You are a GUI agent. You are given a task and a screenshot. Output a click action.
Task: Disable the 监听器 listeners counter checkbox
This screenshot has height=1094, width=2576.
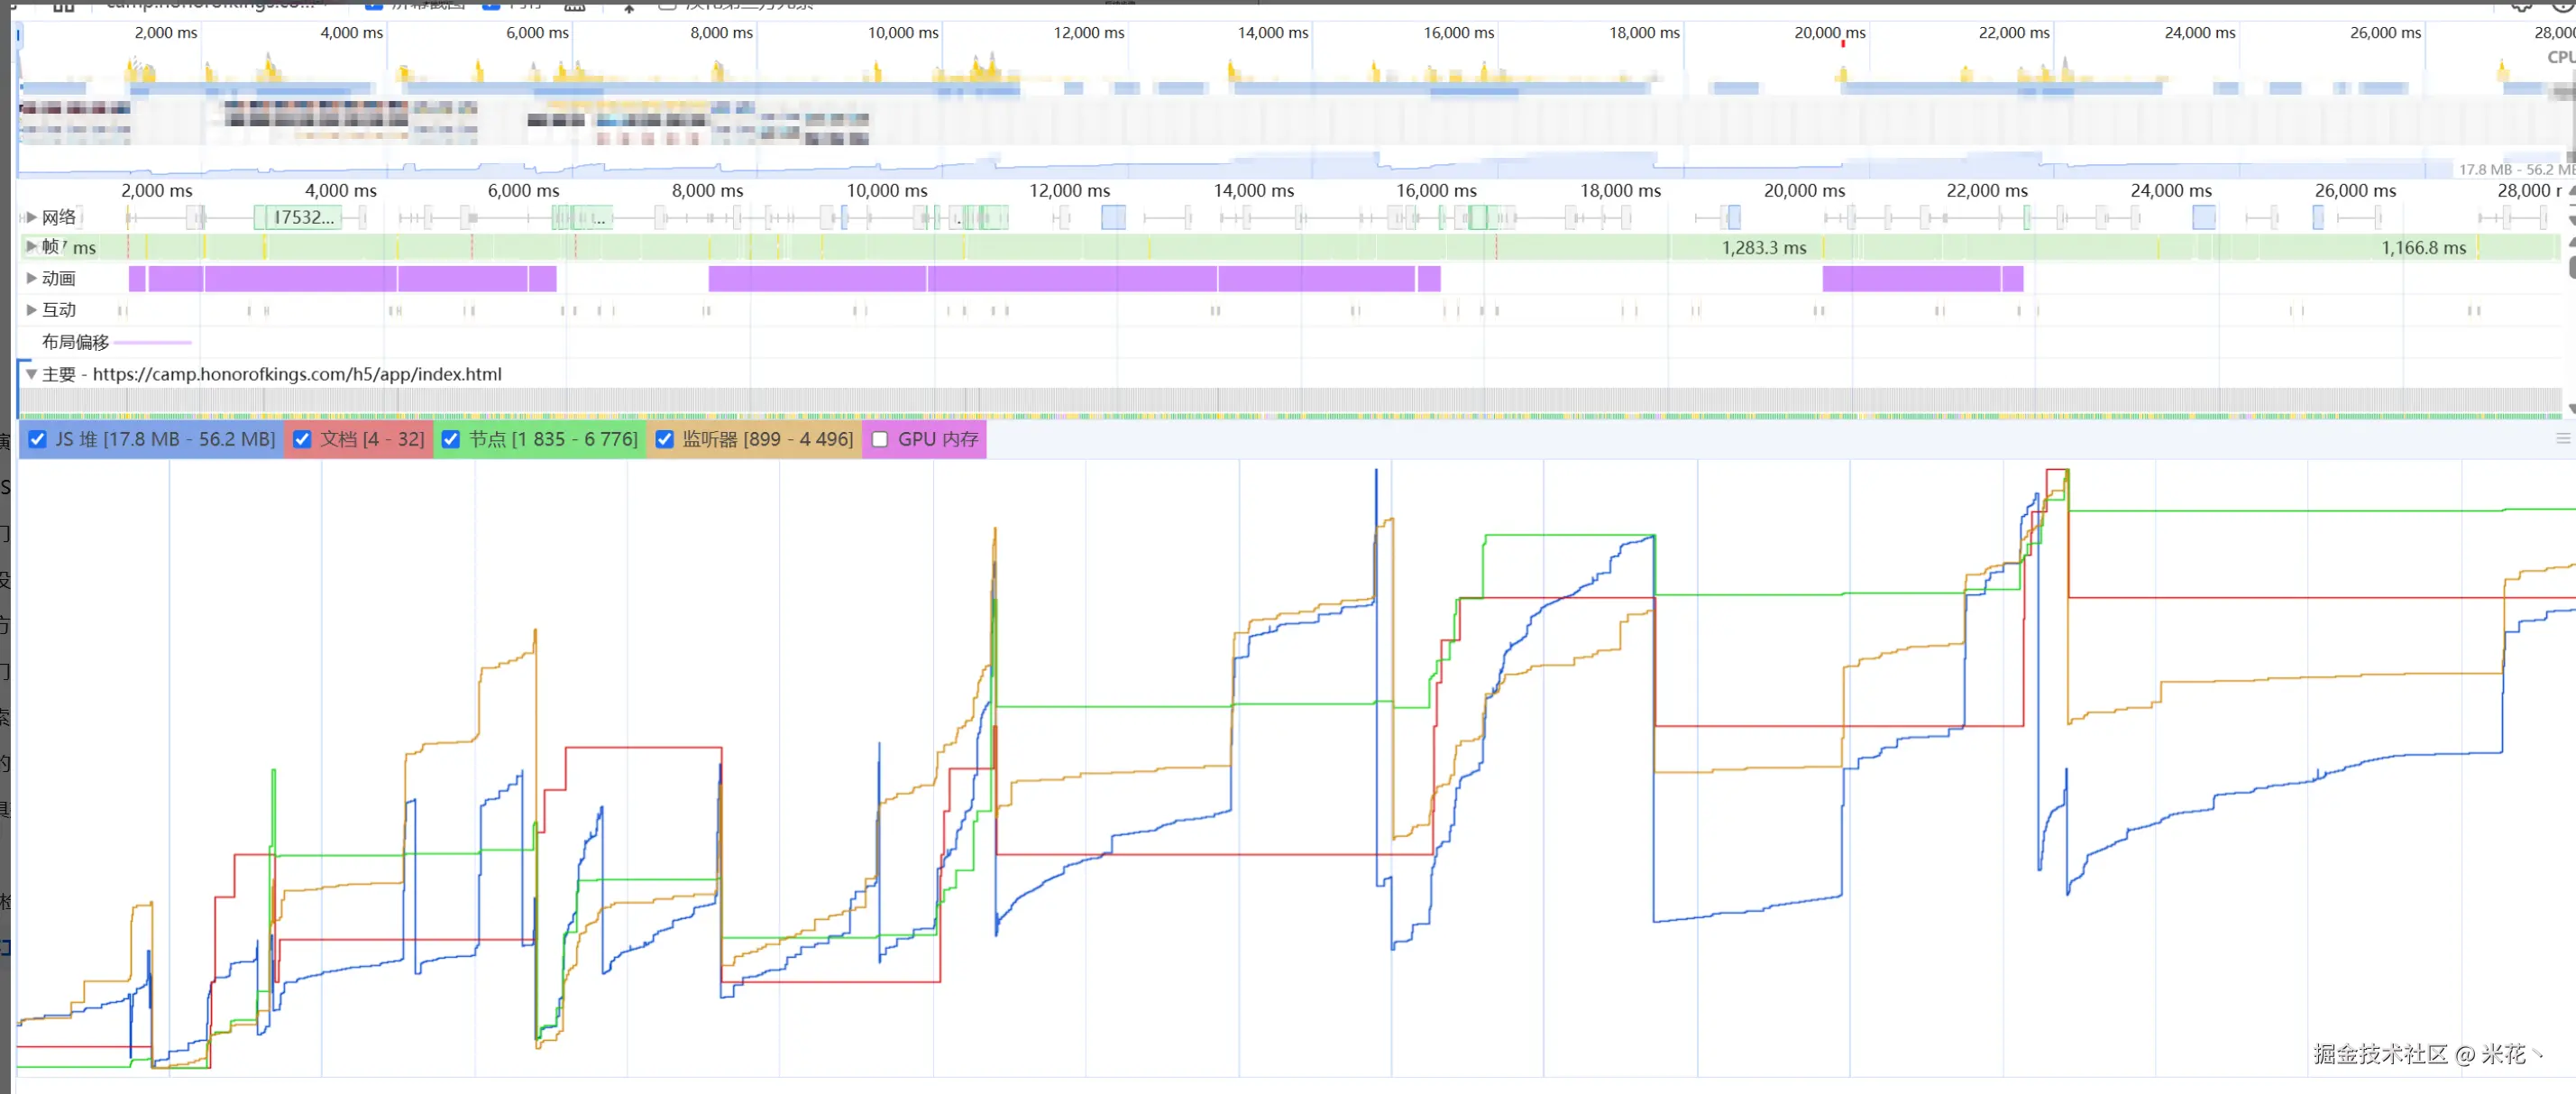click(664, 440)
